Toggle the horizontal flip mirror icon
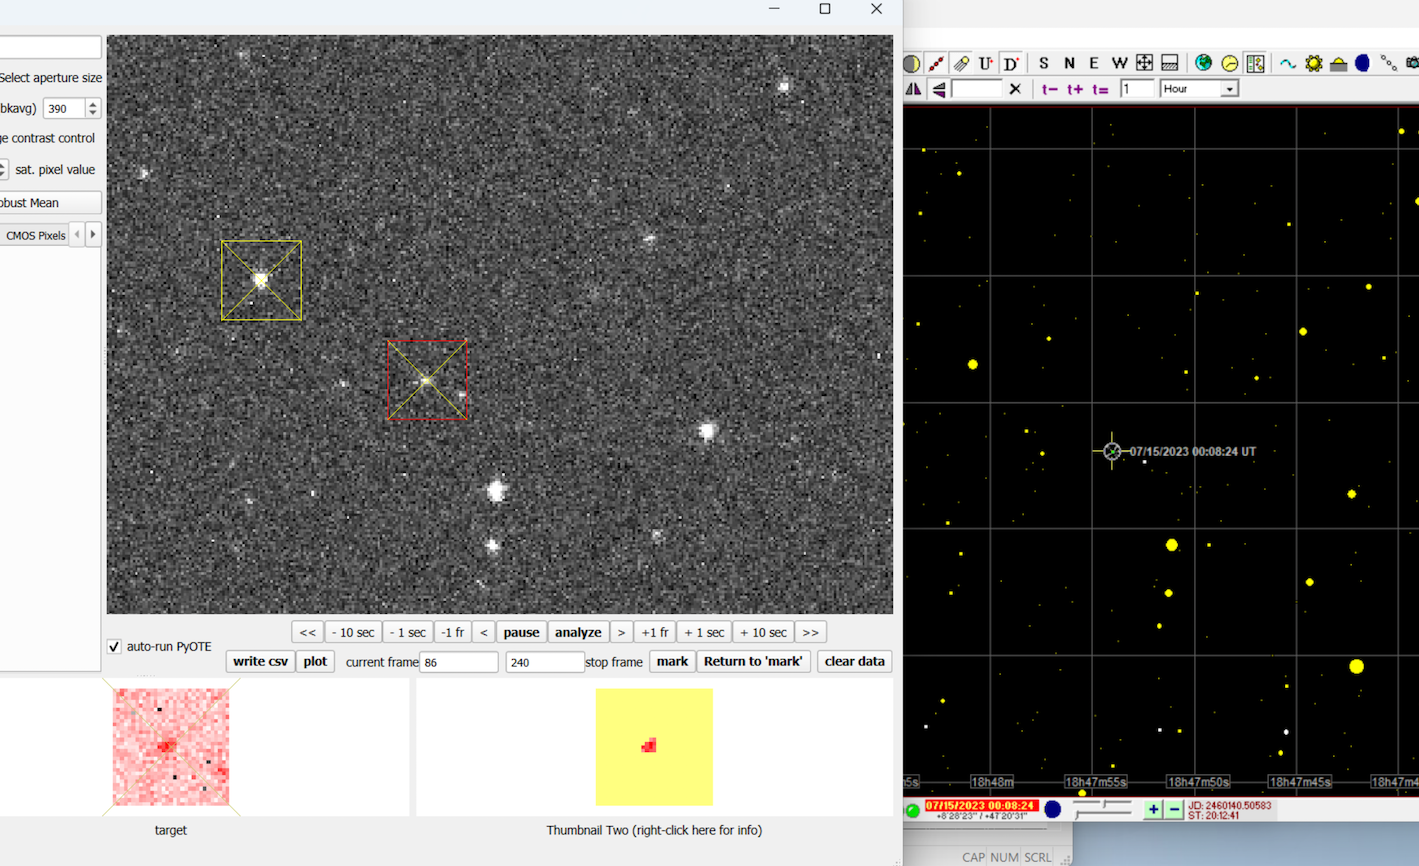Viewport: 1419px width, 866px height. (x=913, y=89)
